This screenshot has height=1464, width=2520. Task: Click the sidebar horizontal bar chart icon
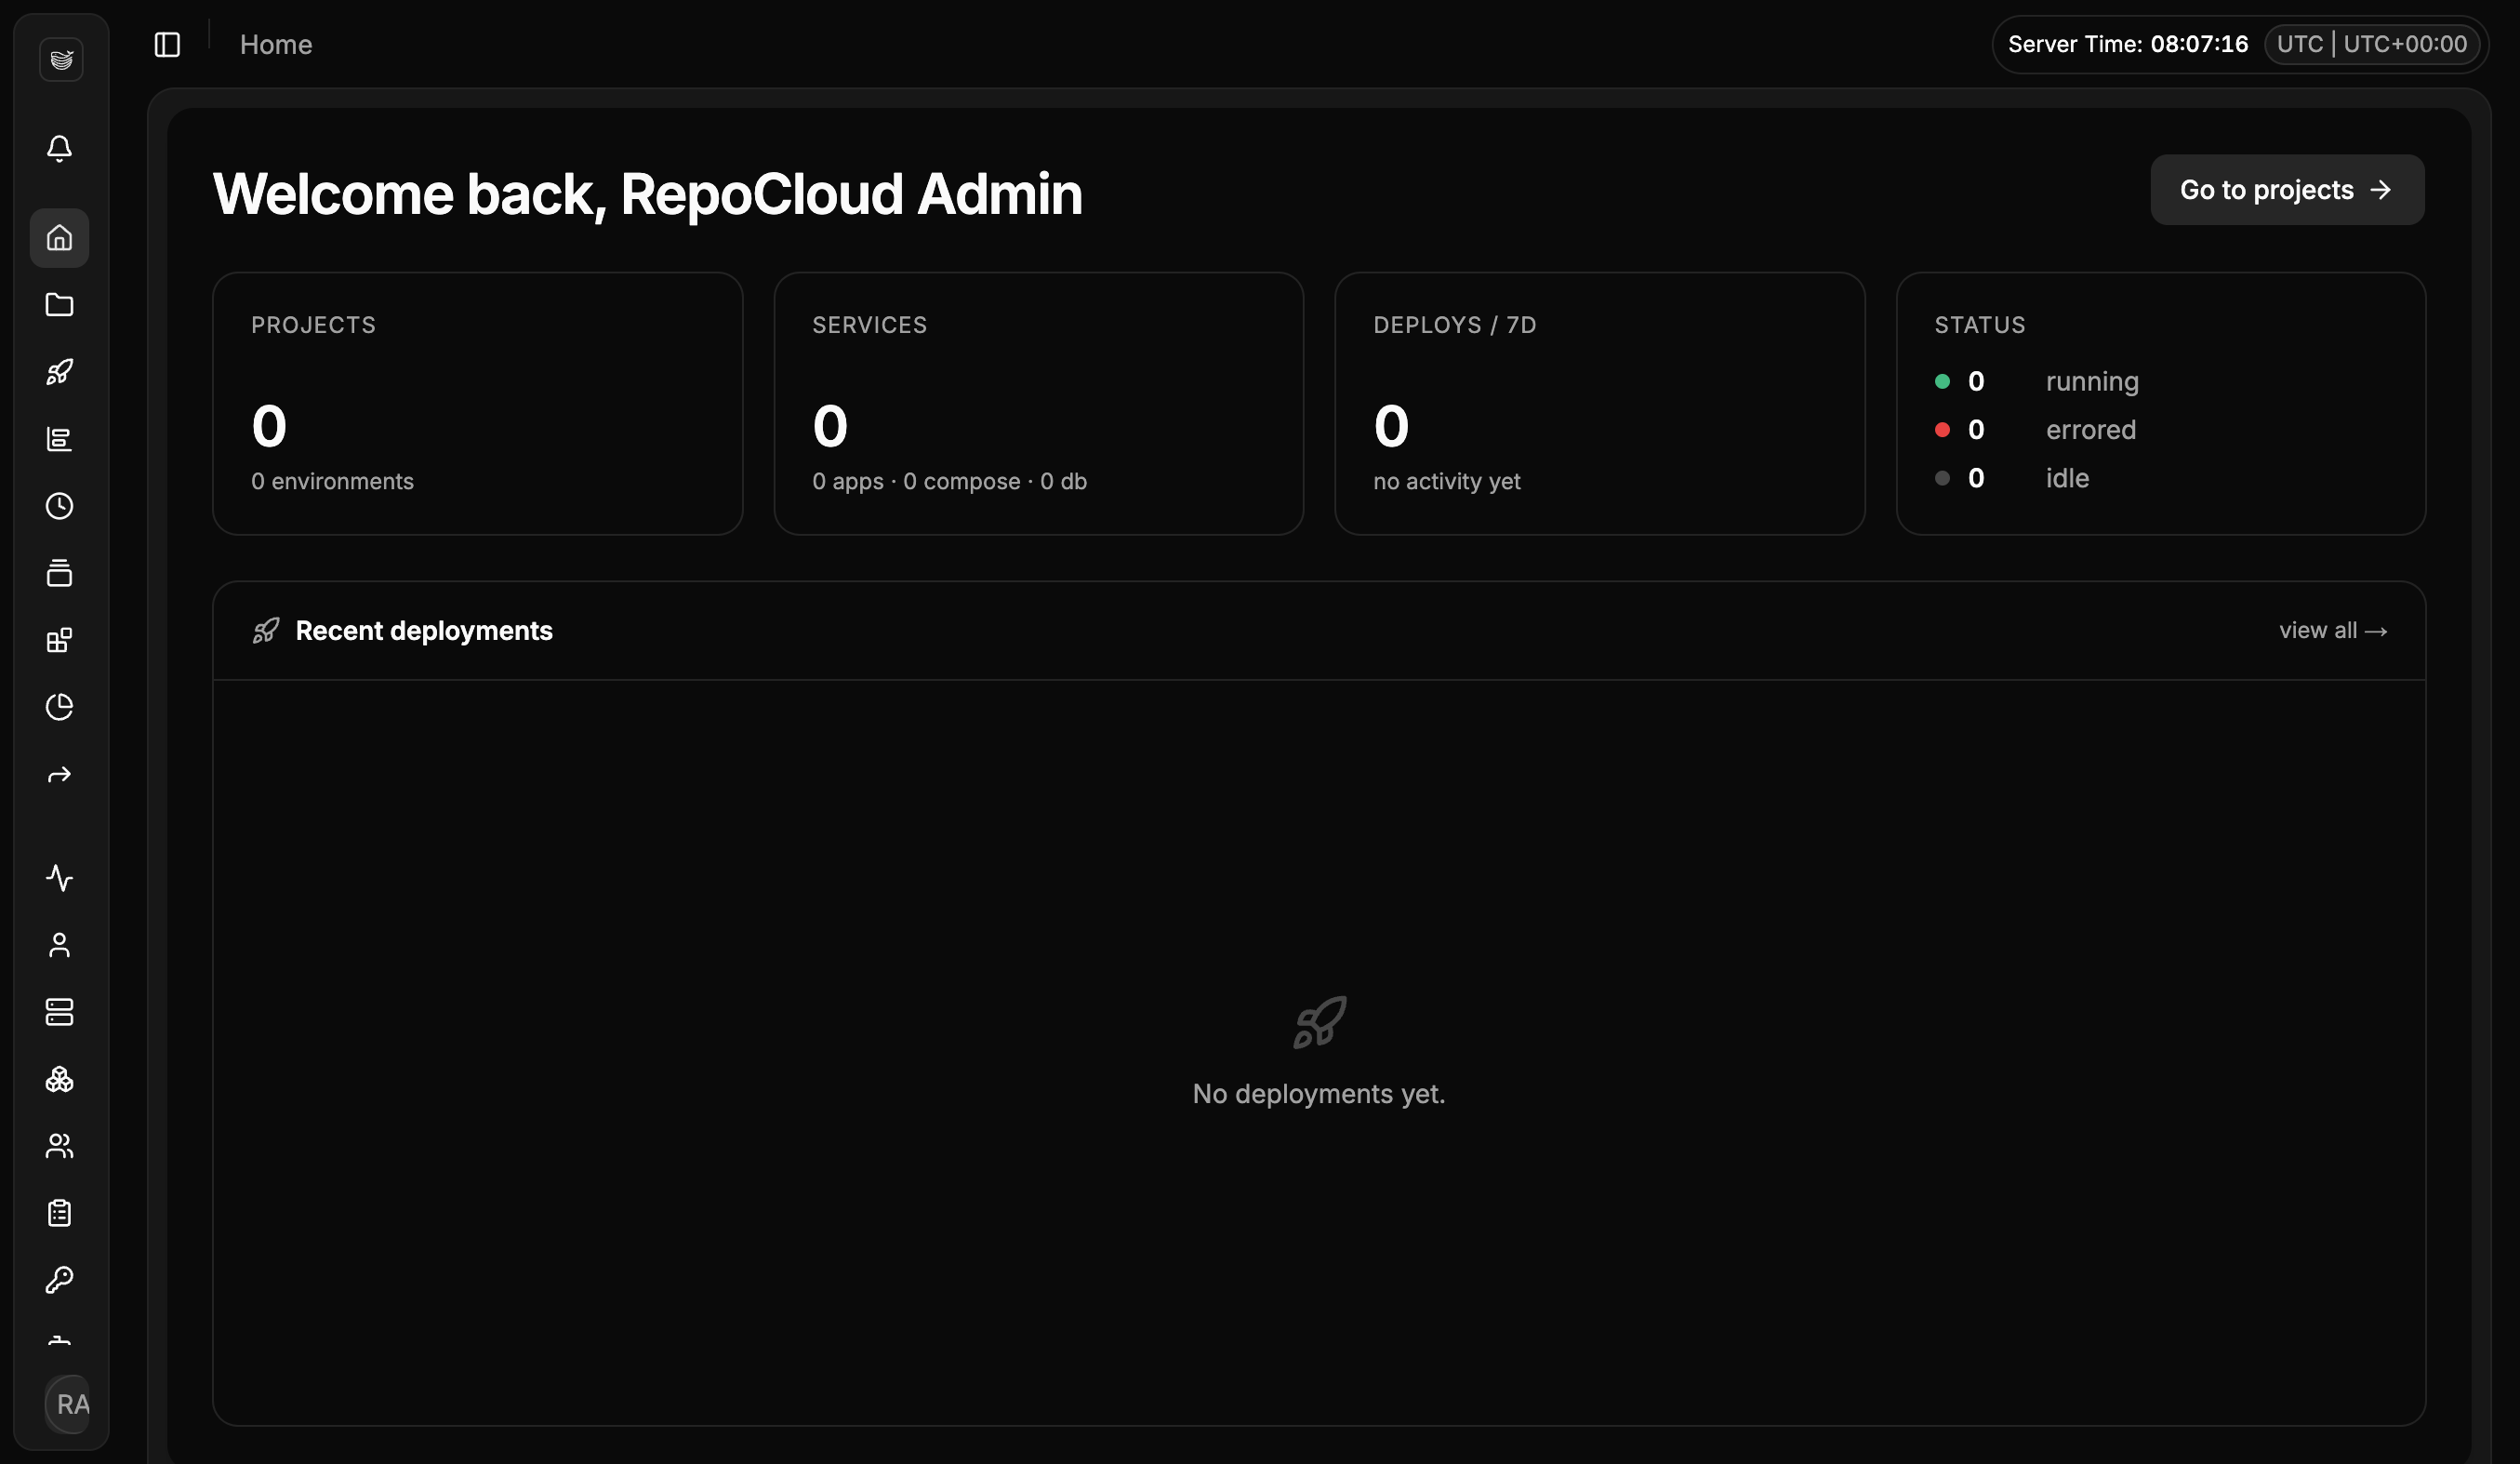59,439
